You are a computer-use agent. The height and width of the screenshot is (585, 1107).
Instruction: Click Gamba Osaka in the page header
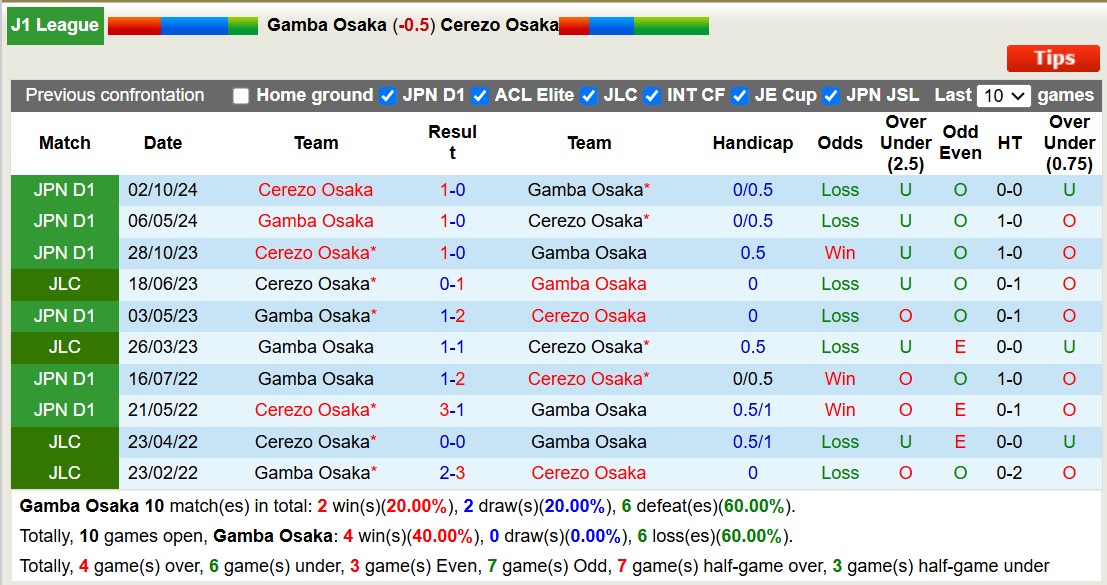pyautogui.click(x=322, y=26)
